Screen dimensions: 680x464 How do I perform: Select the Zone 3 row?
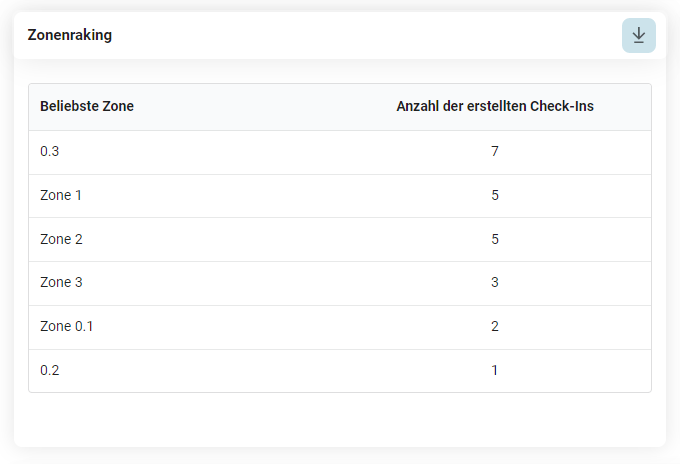pyautogui.click(x=340, y=282)
